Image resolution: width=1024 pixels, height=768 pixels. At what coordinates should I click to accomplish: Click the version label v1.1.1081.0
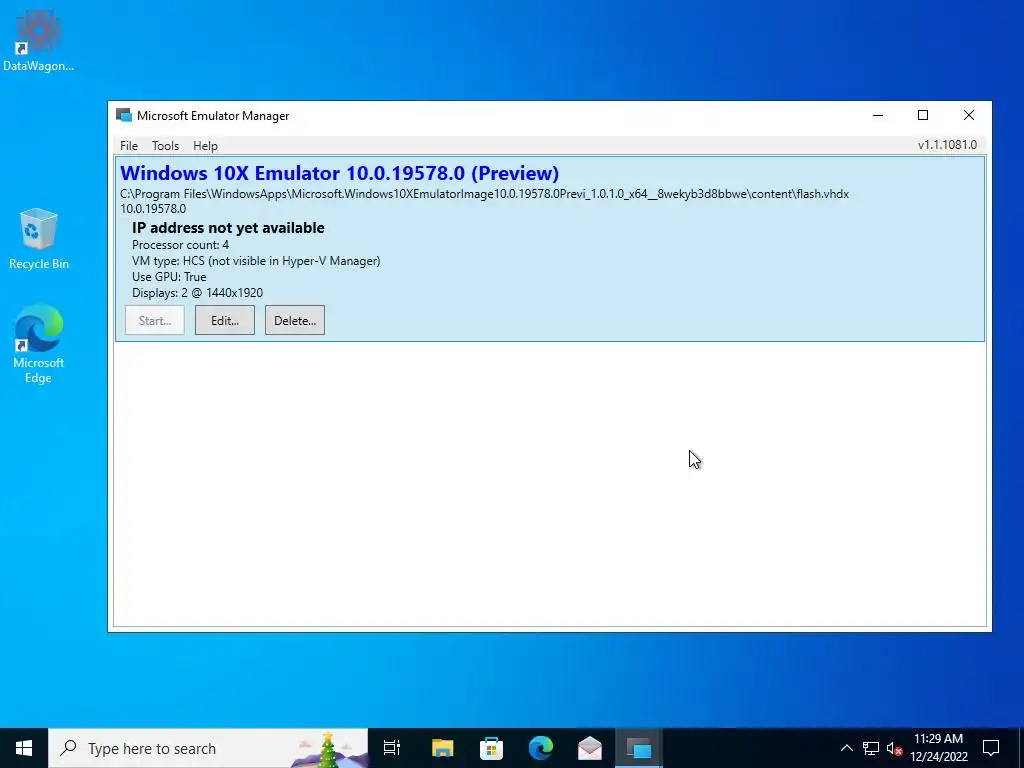[947, 145]
